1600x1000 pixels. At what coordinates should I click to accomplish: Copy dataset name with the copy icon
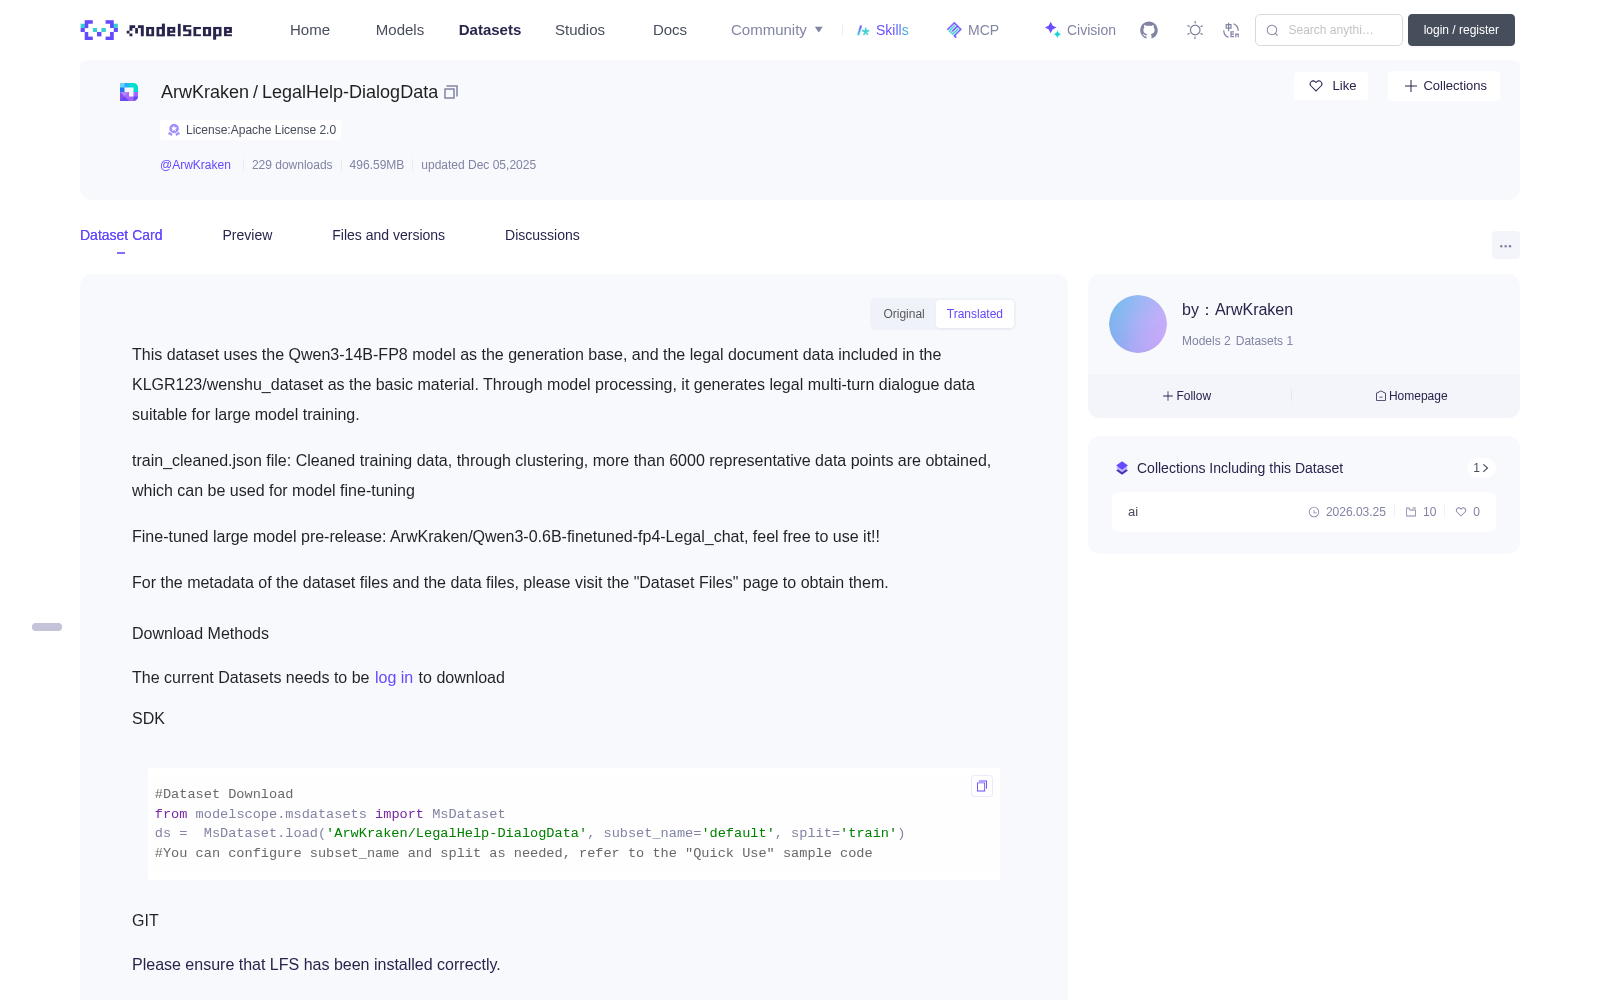point(451,92)
